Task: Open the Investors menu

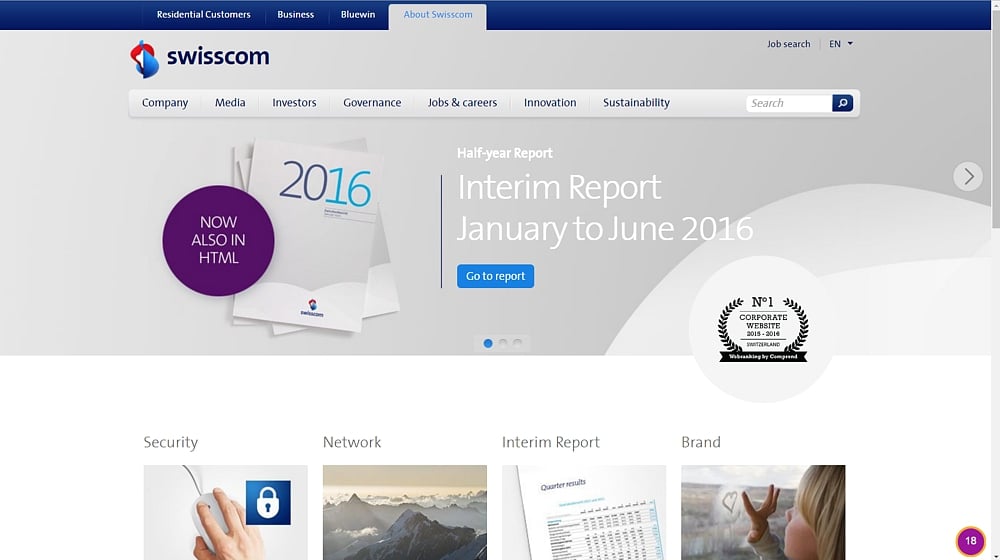Action: point(294,103)
